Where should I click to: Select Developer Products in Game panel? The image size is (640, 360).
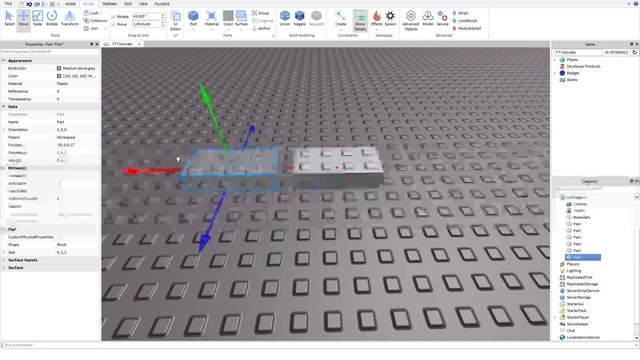[x=583, y=66]
